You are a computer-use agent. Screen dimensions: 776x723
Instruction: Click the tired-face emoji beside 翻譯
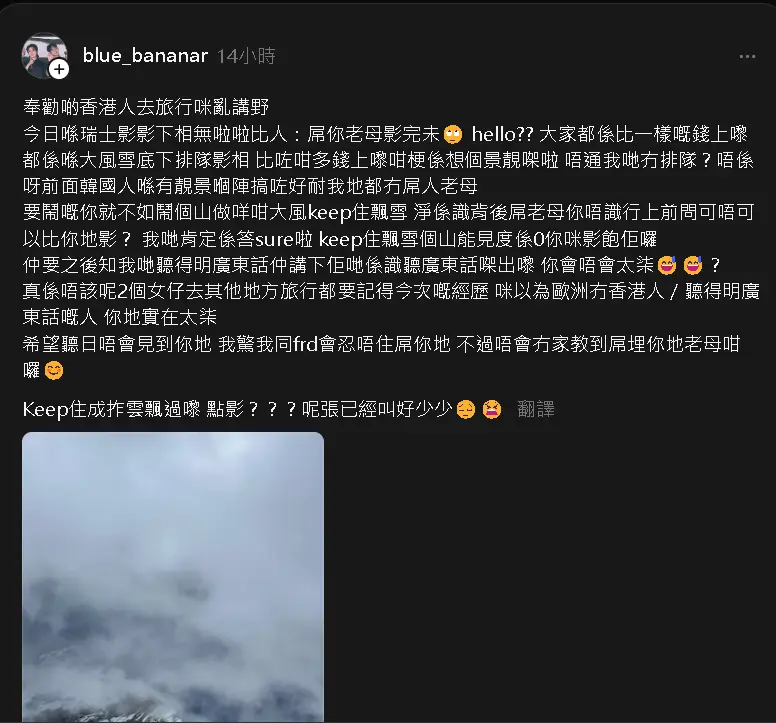tap(491, 409)
